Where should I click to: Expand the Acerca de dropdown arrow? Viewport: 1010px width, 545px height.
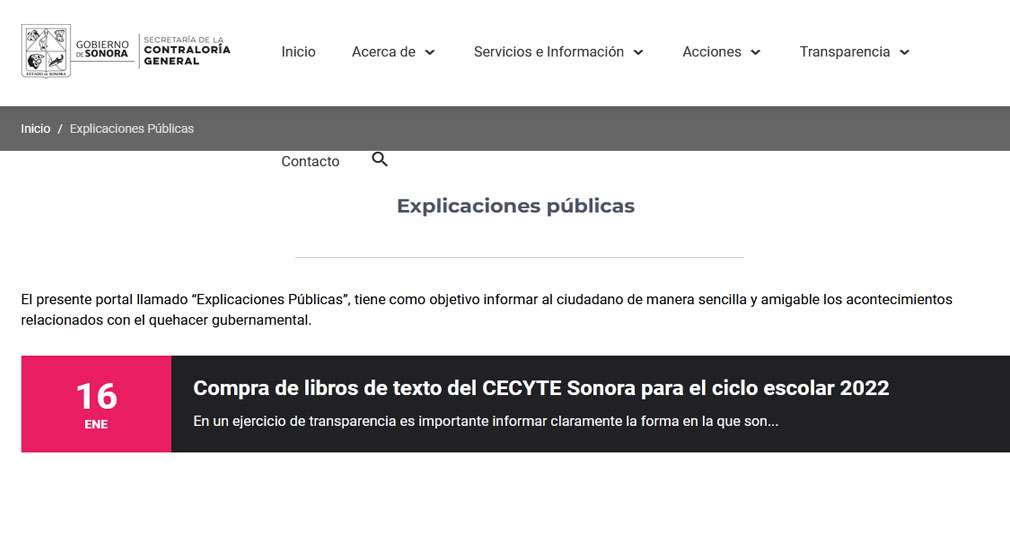pos(430,53)
